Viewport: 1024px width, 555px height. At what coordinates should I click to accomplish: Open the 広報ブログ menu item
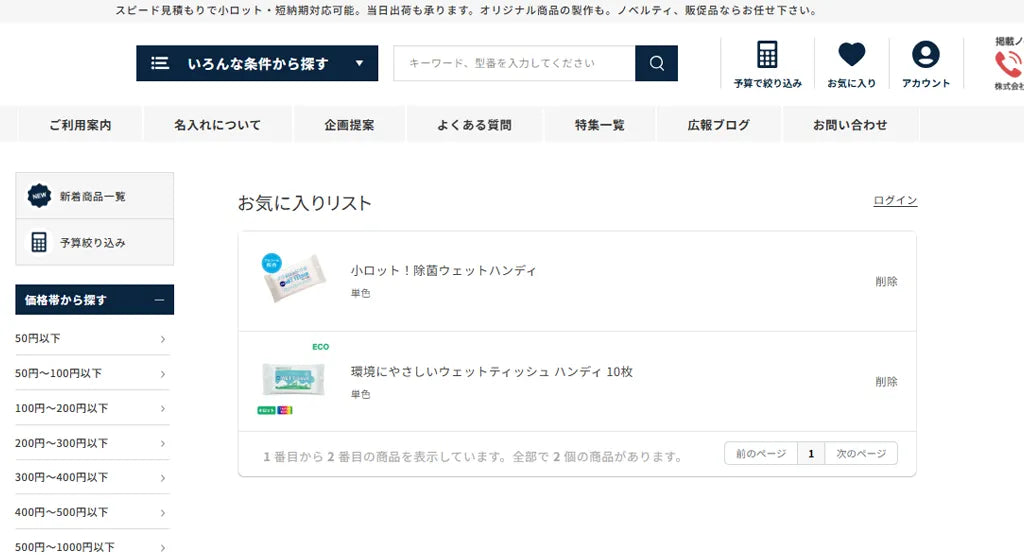click(718, 125)
